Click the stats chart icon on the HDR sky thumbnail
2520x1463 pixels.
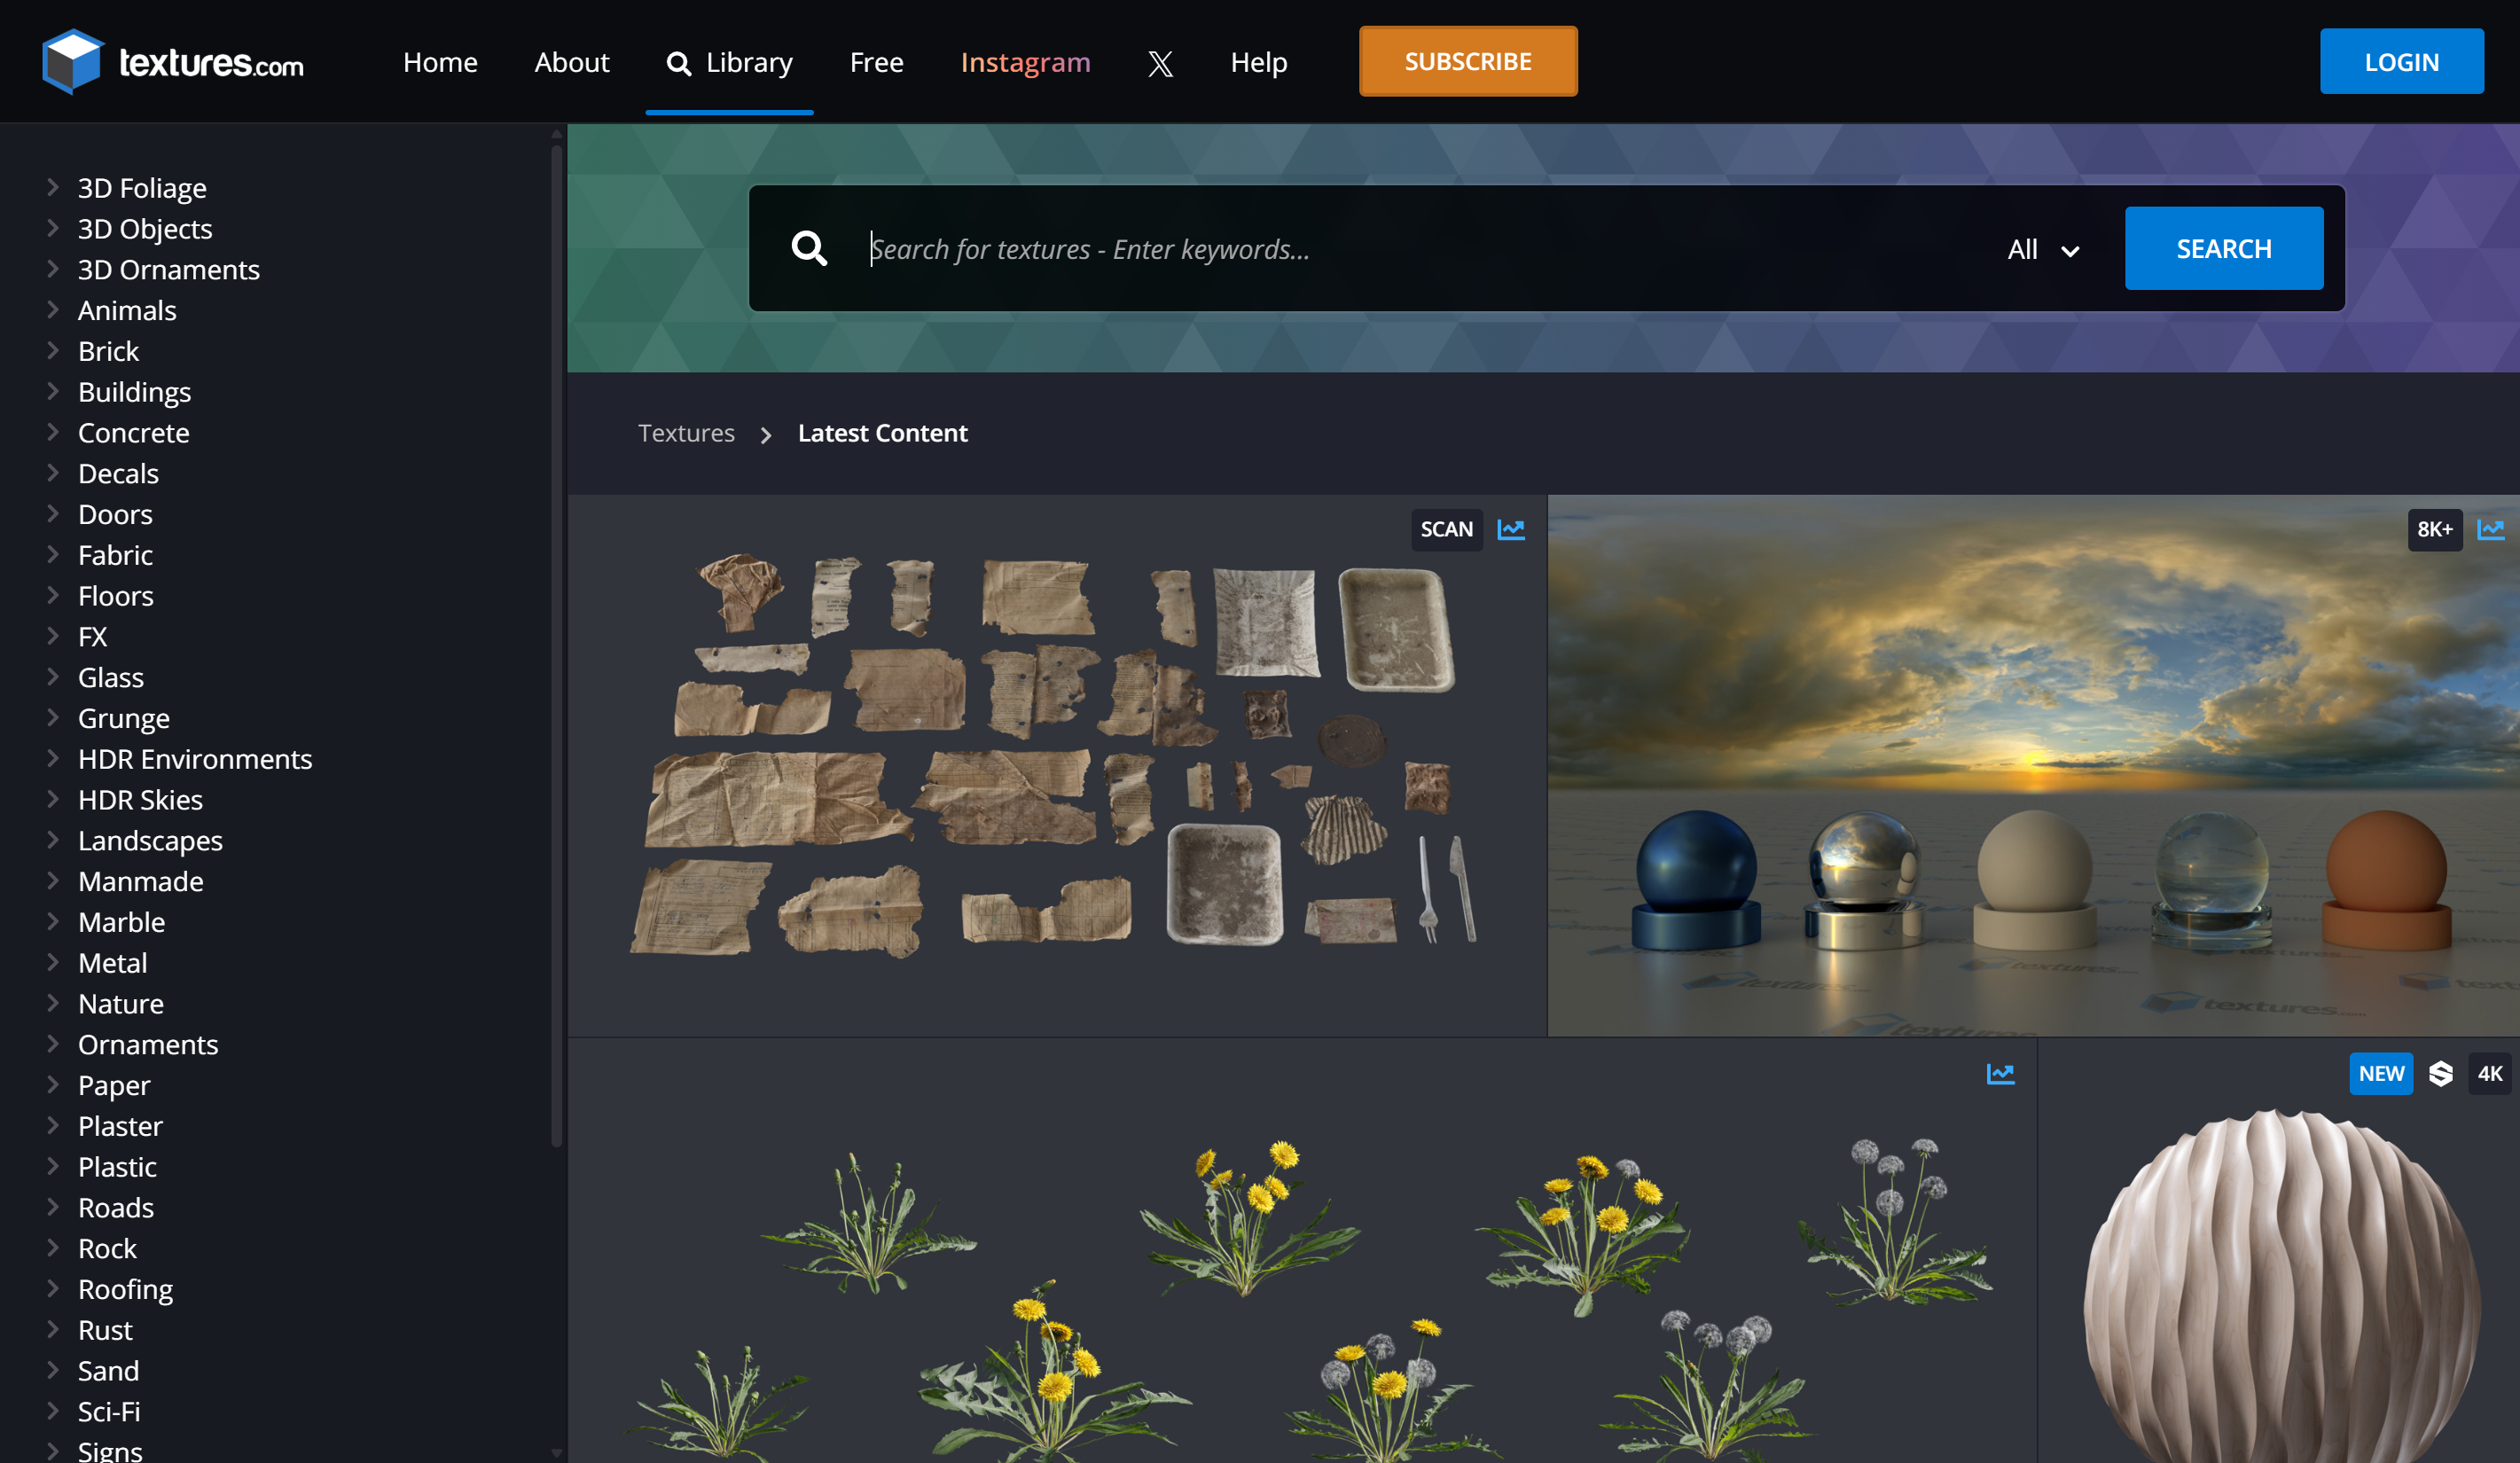point(2492,530)
